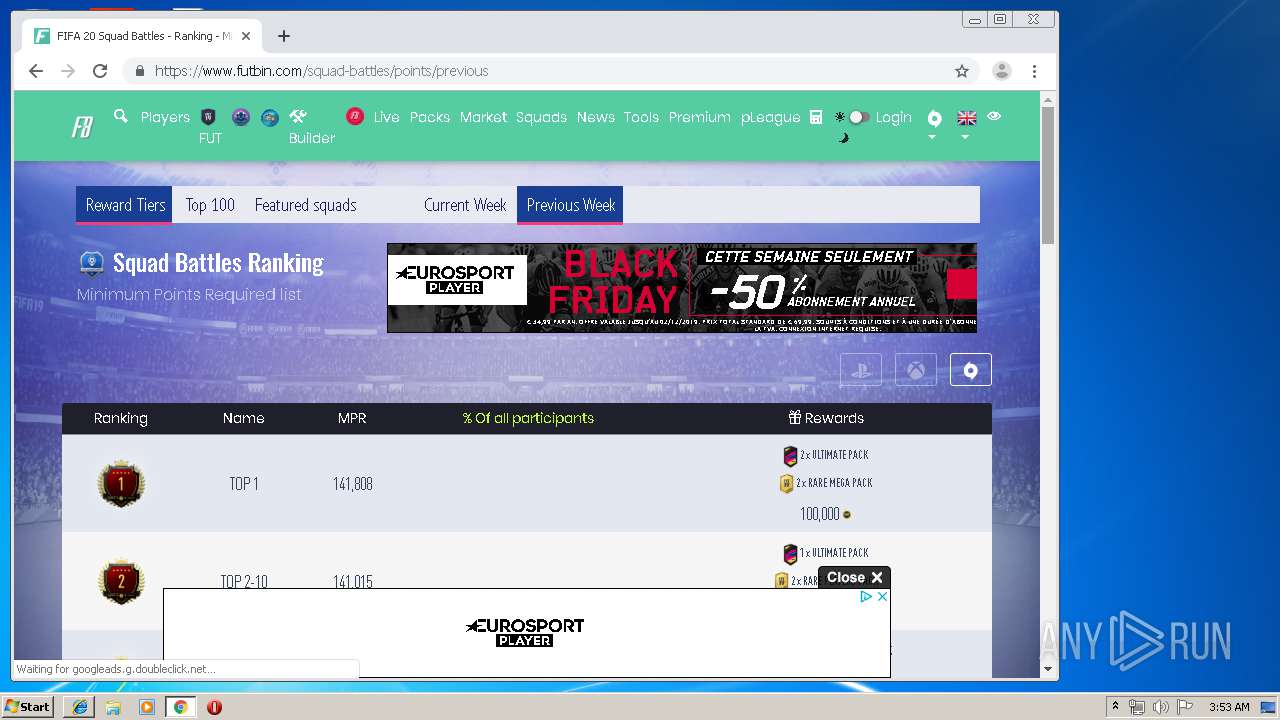Click the address bar URL
This screenshot has height=720, width=1280.
[321, 71]
